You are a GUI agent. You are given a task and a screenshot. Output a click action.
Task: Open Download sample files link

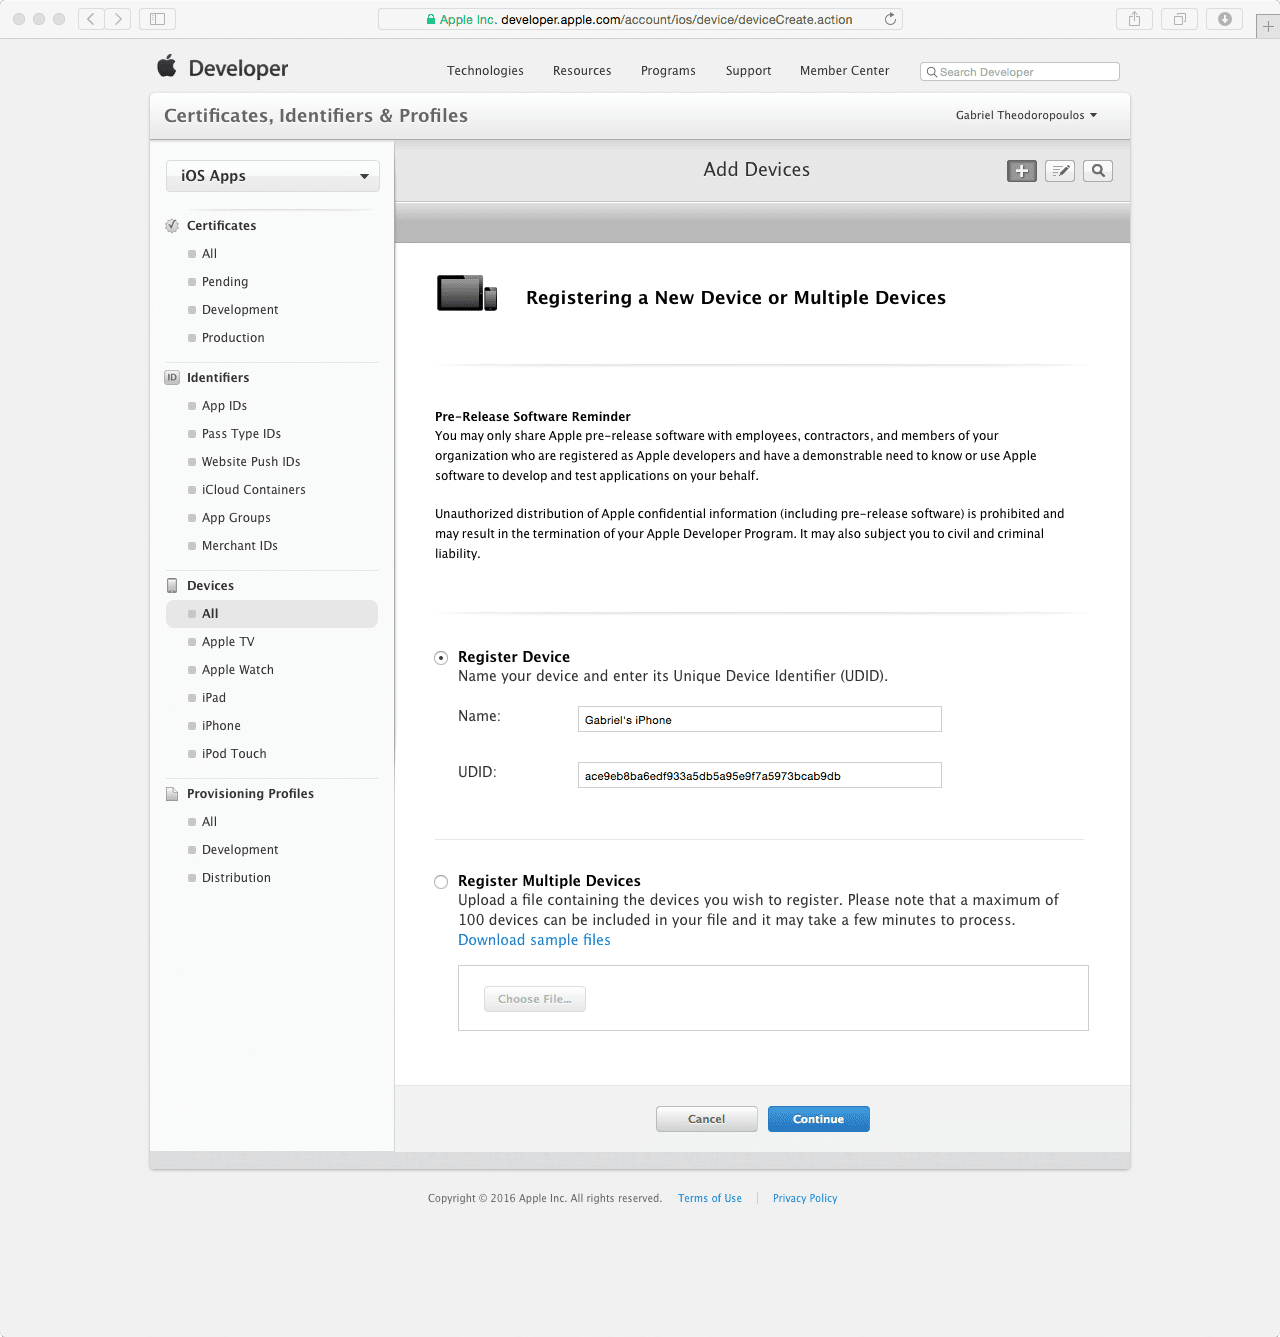[x=534, y=940]
